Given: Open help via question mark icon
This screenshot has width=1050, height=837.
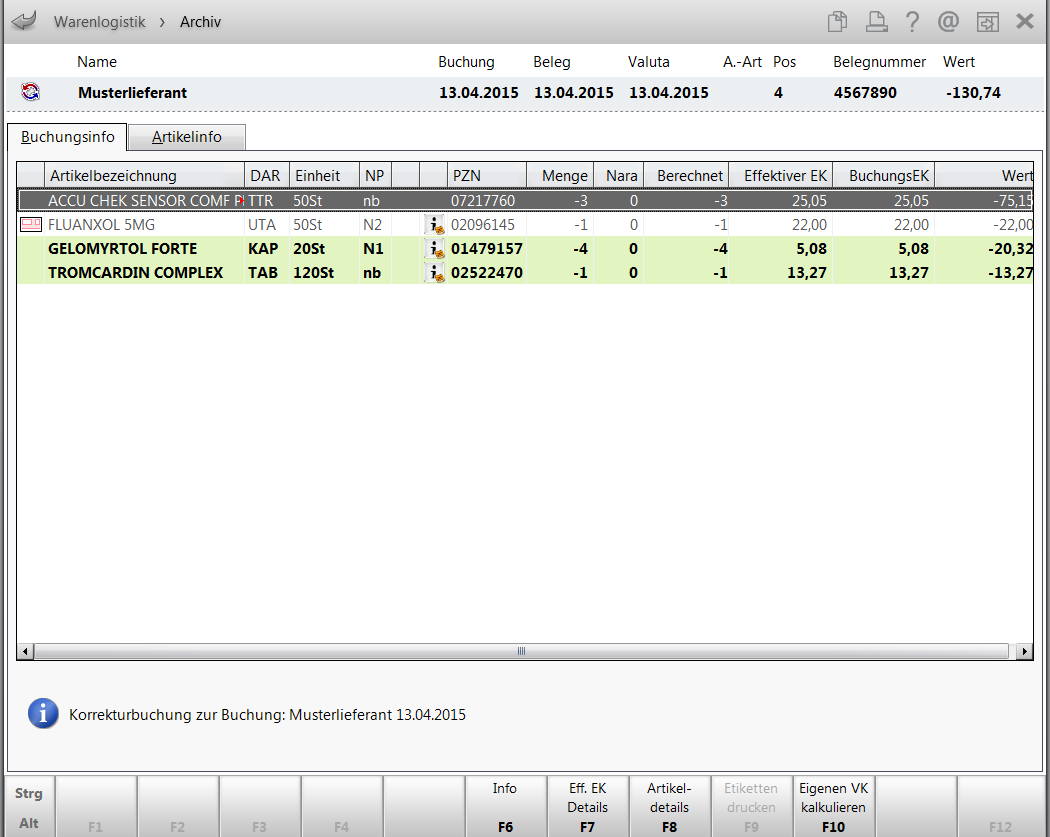Looking at the screenshot, I should 912,21.
